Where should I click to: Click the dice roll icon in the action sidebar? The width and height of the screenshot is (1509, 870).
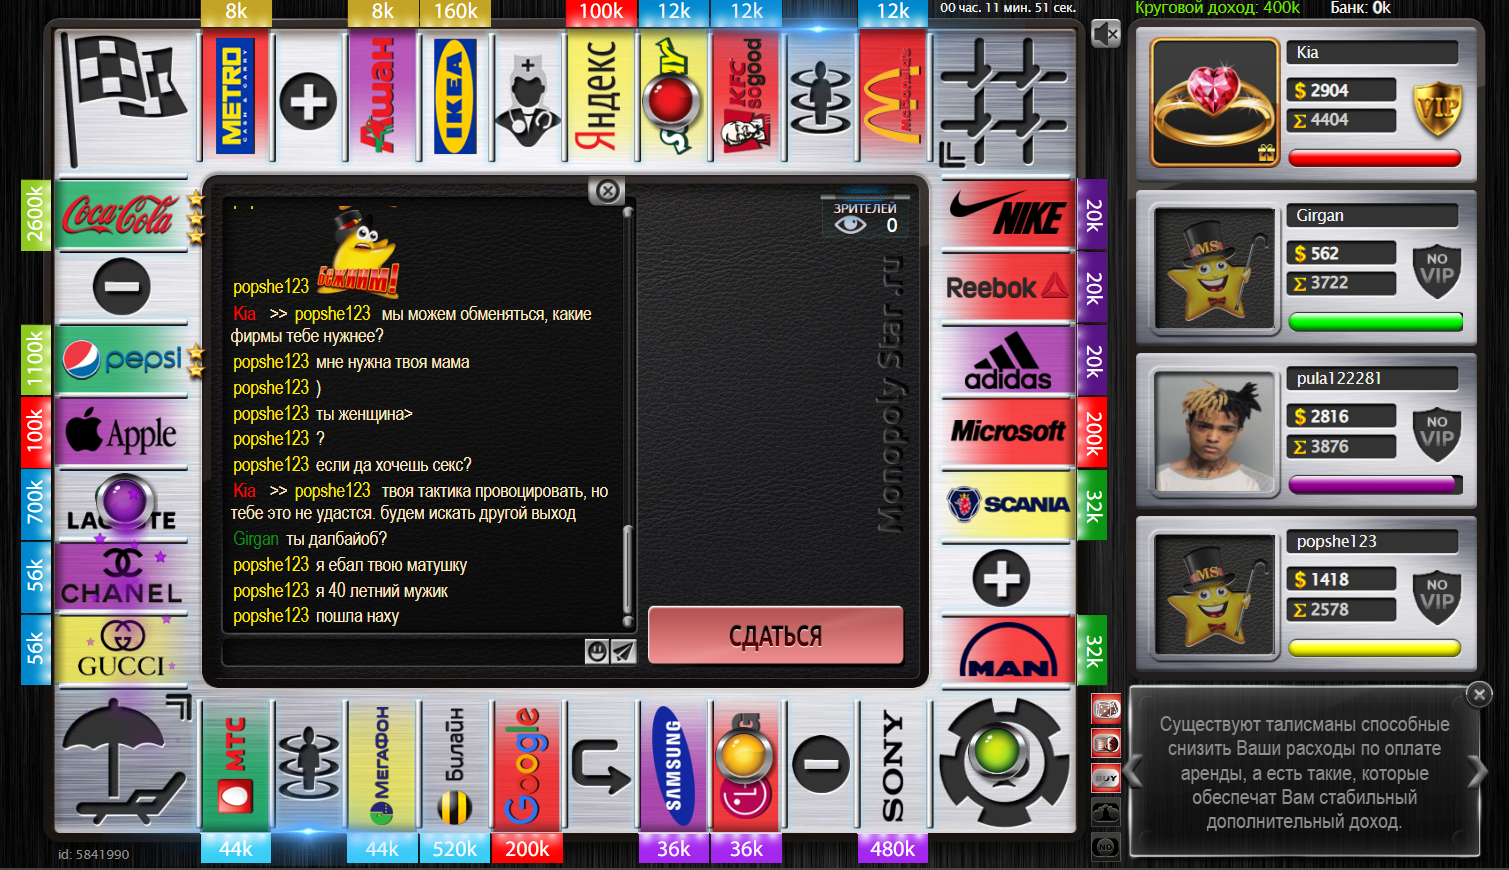click(1106, 709)
